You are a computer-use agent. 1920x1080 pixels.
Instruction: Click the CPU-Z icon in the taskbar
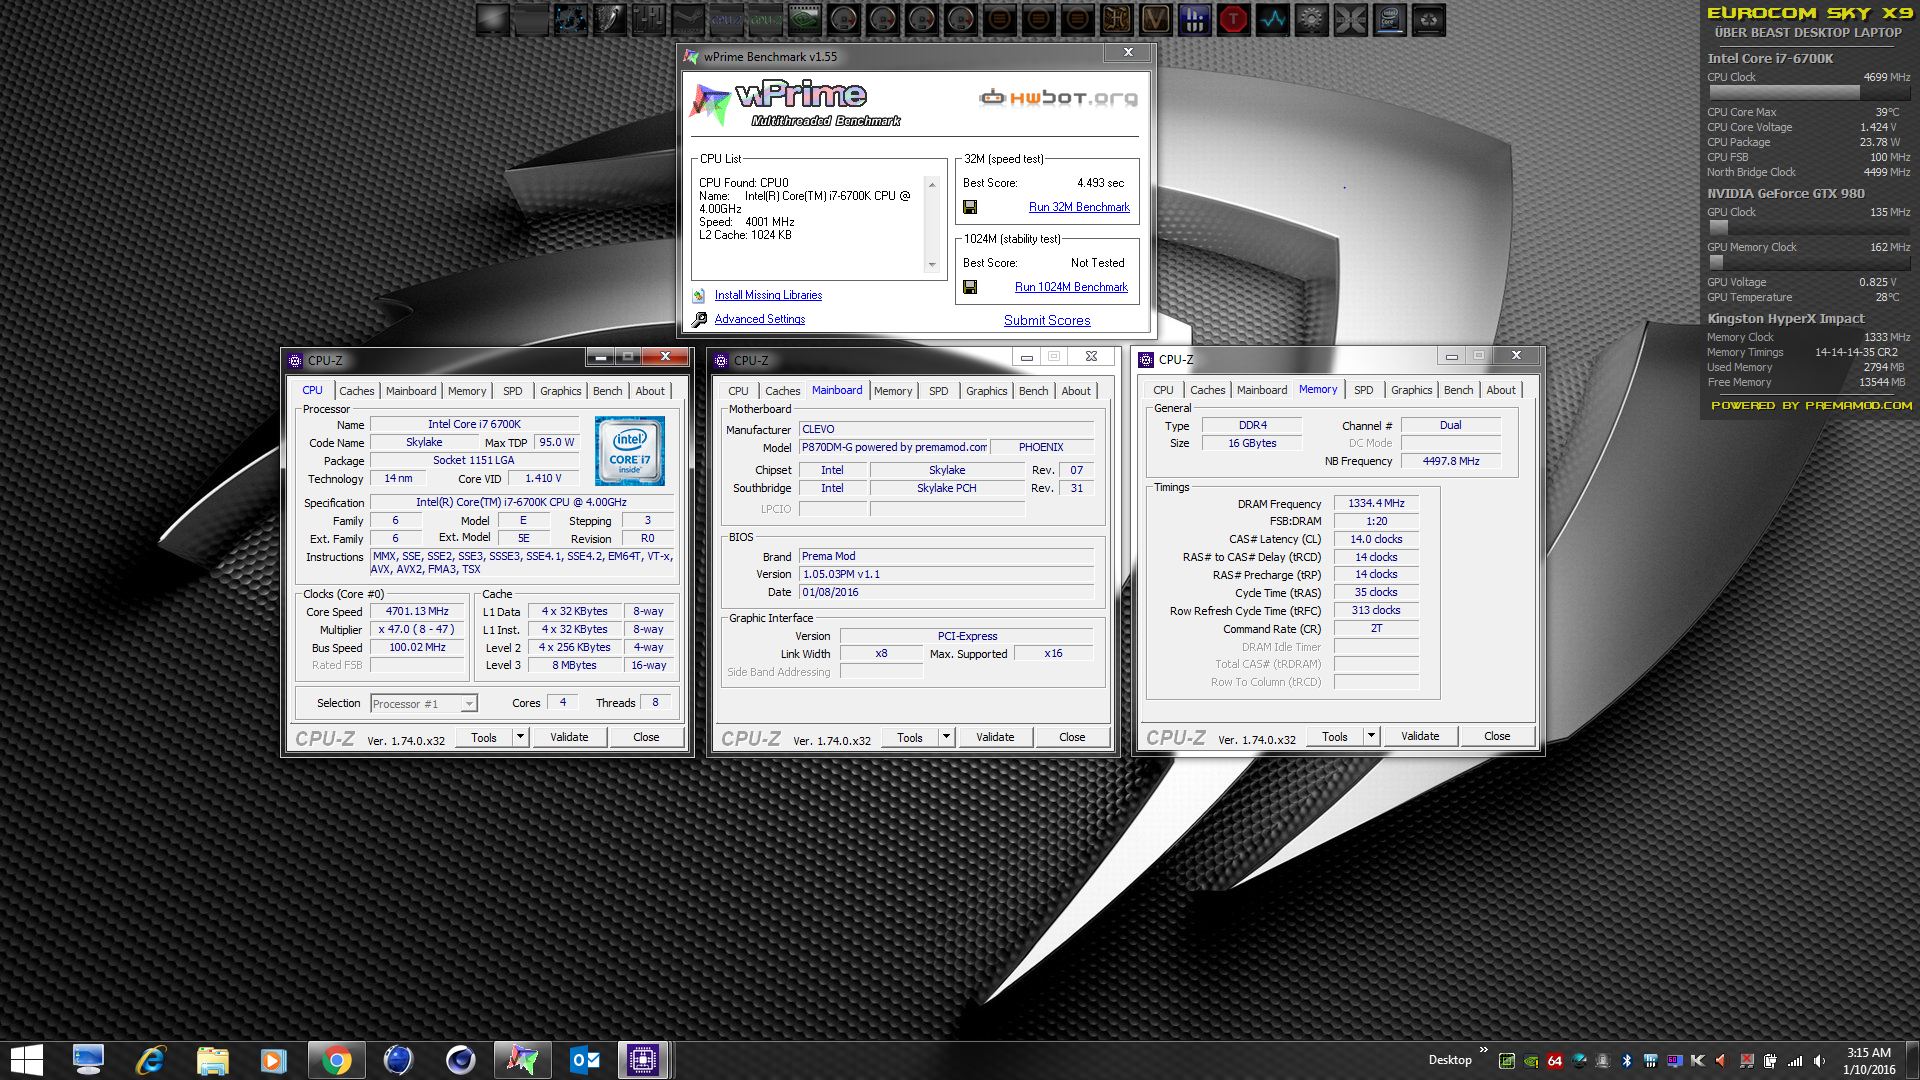coord(643,1059)
